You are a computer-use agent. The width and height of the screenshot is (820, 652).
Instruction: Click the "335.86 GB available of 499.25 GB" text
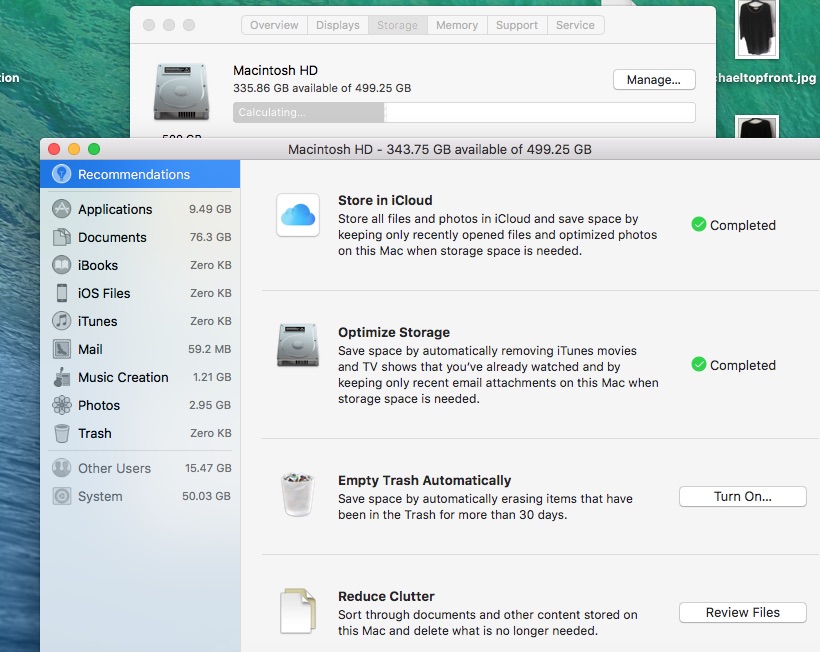322,88
